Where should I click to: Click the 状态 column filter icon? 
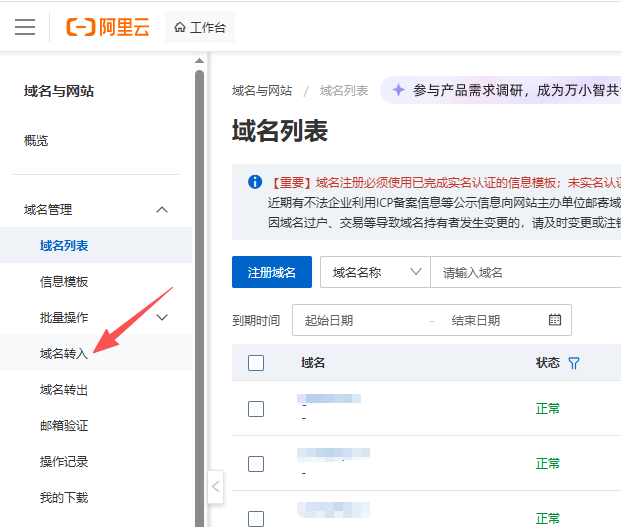tap(574, 363)
